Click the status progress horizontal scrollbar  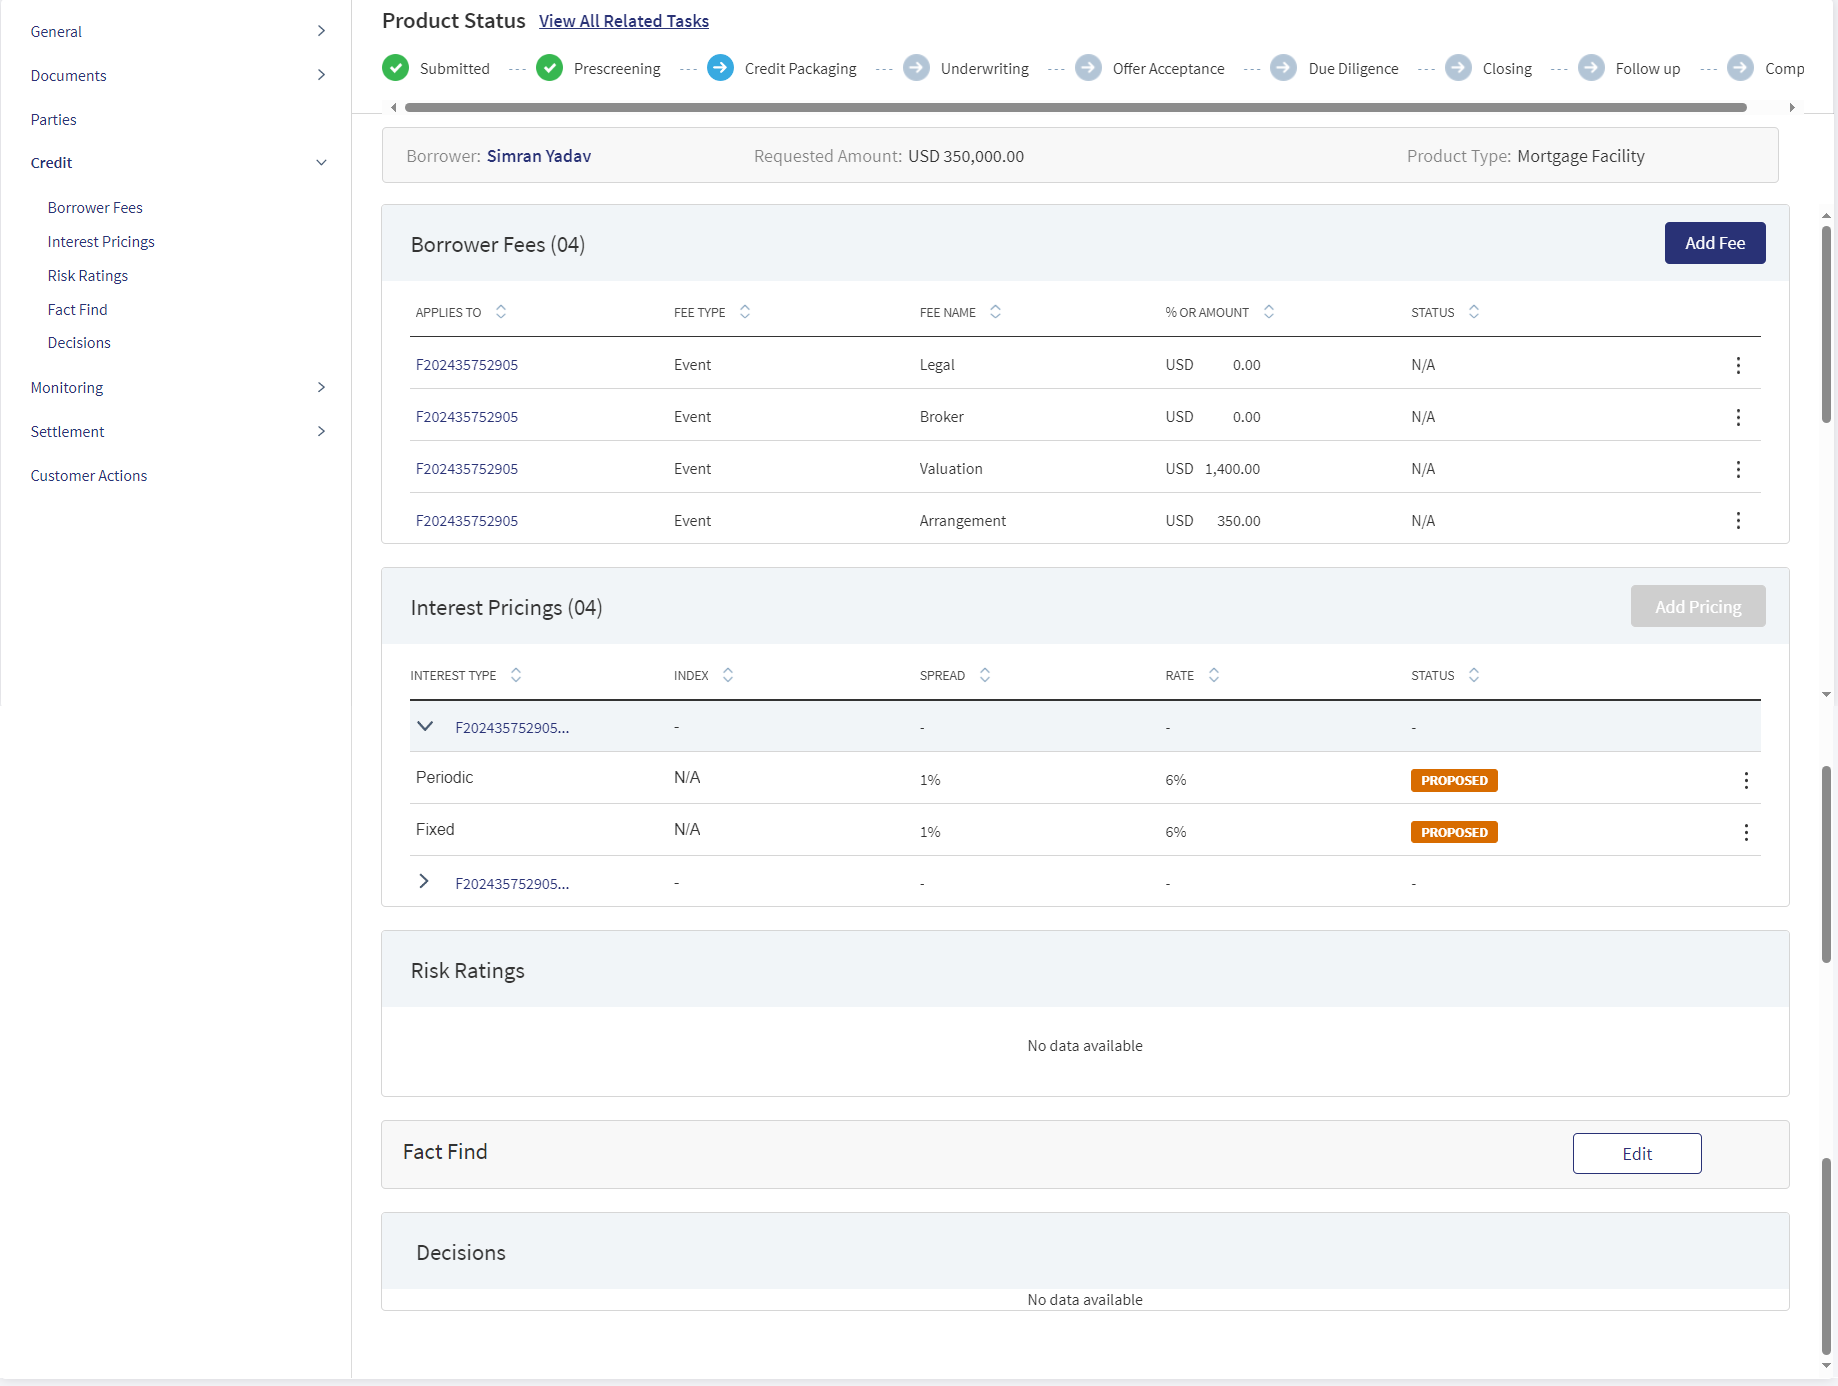pyautogui.click(x=1076, y=107)
